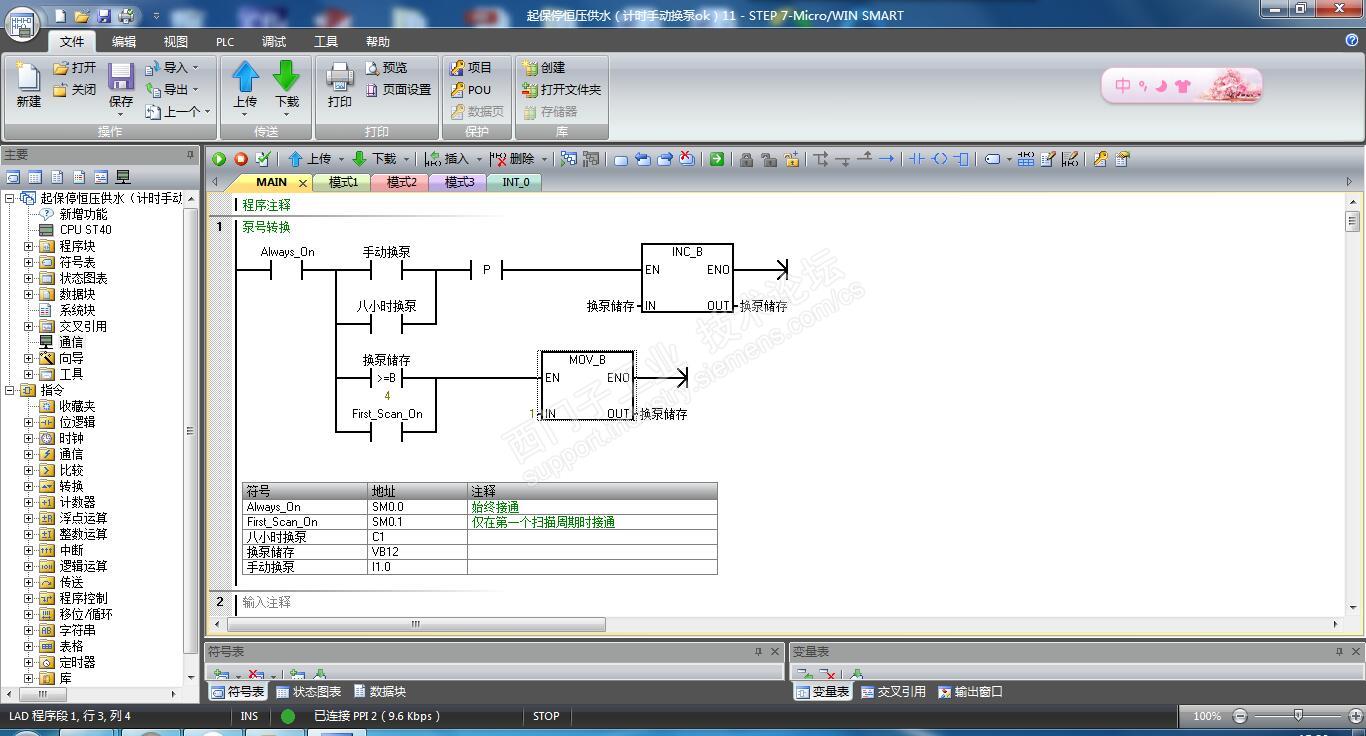Open the 导入 (Import) dropdown arrow
1366x736 pixels.
[x=195, y=67]
